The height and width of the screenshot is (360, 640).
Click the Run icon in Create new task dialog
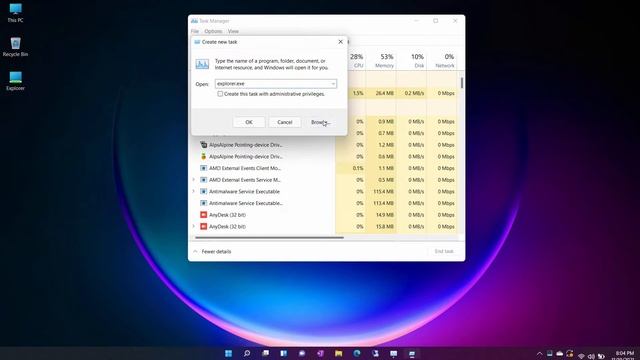click(202, 64)
